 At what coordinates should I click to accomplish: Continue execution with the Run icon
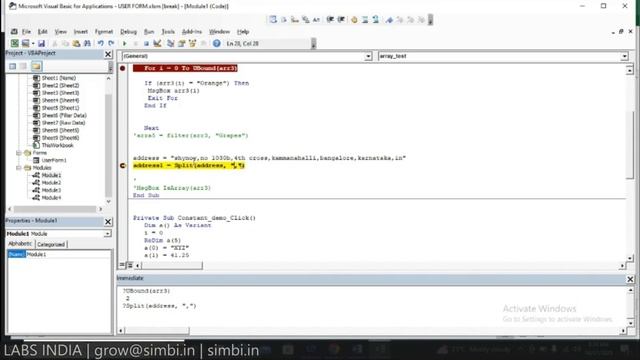124,43
